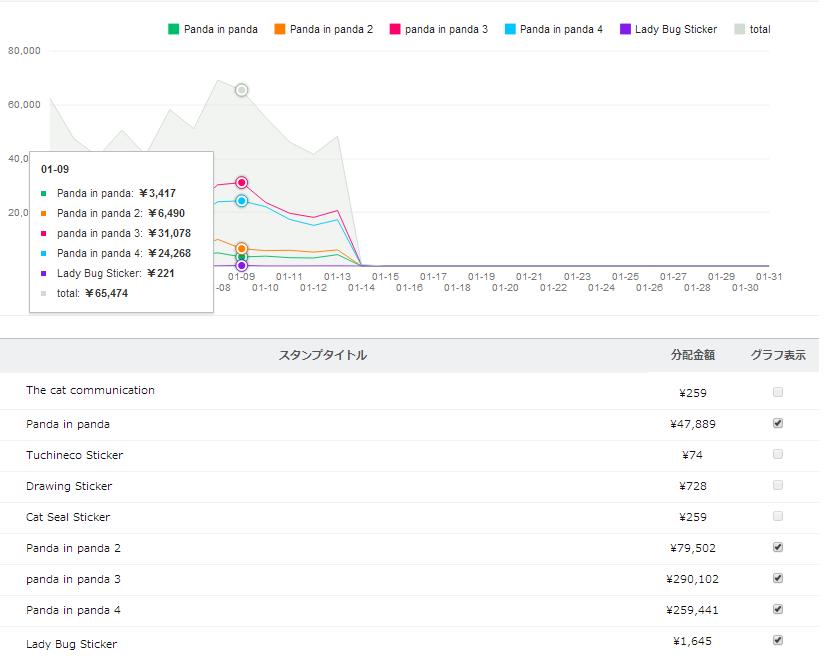The width and height of the screenshot is (825, 659).
Task: Click the orange Panda in panda 2 legend swatch
Action: tap(279, 29)
